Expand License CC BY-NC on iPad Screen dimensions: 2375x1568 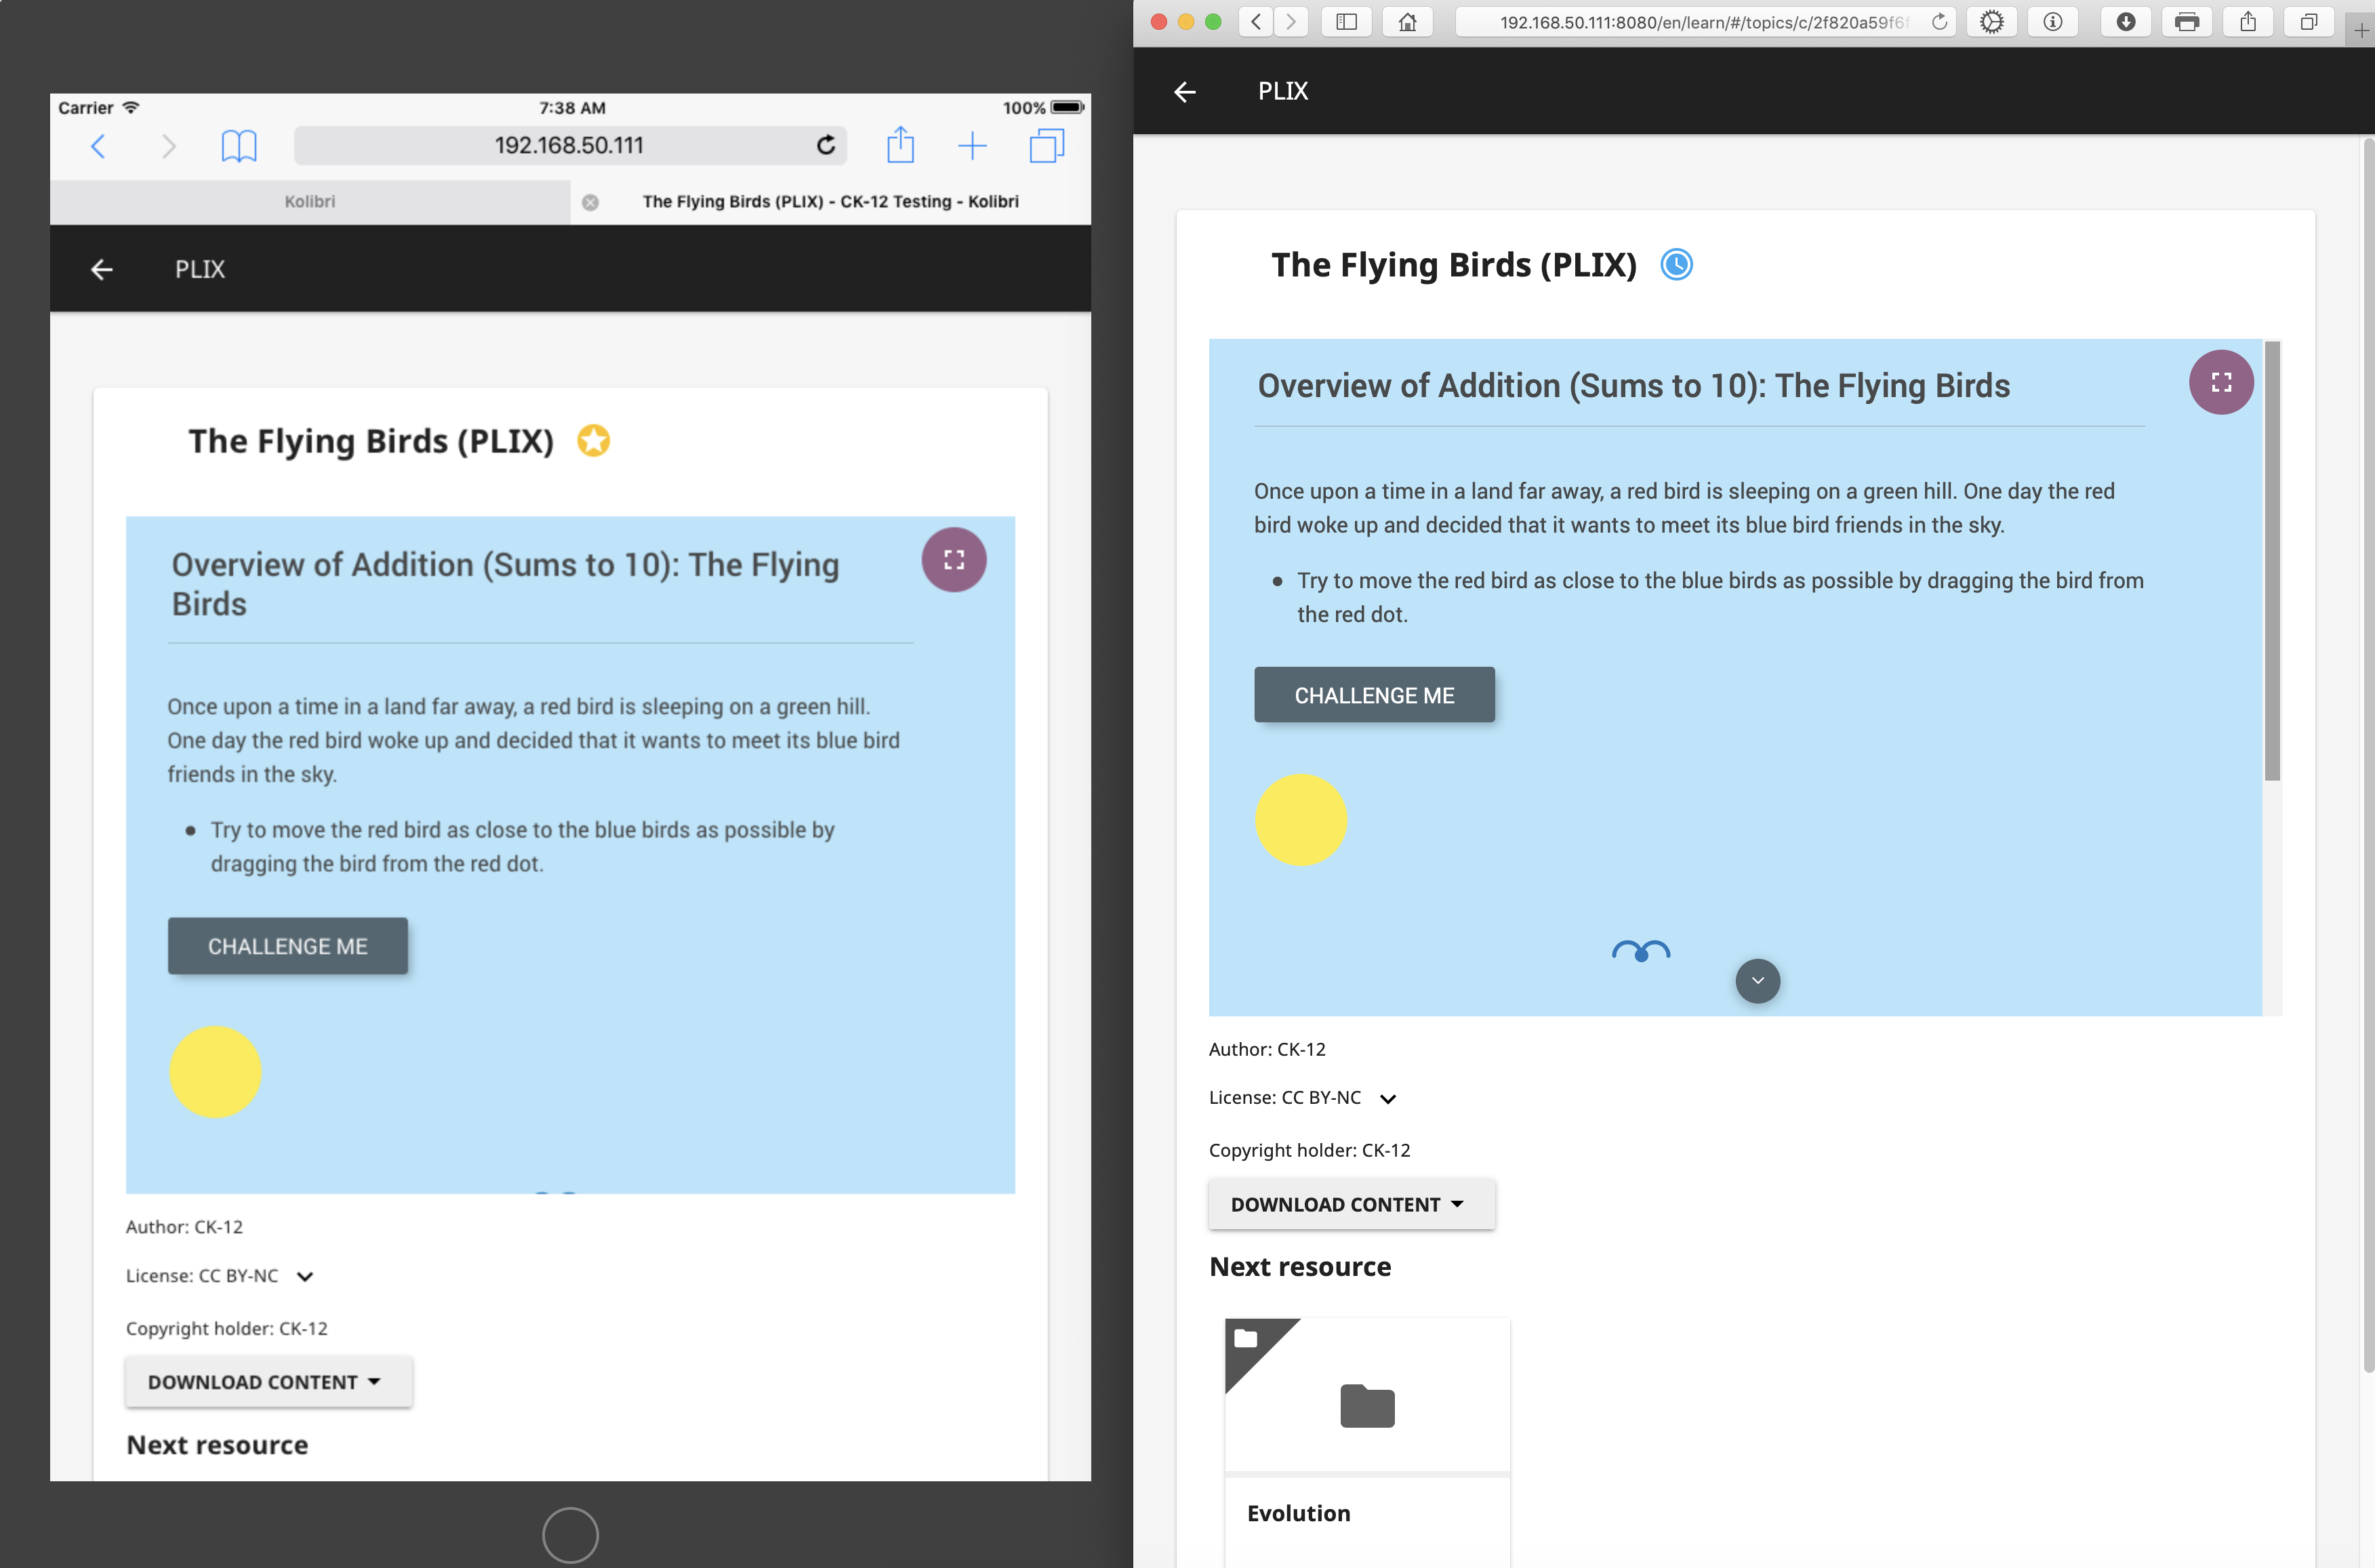(x=305, y=1276)
